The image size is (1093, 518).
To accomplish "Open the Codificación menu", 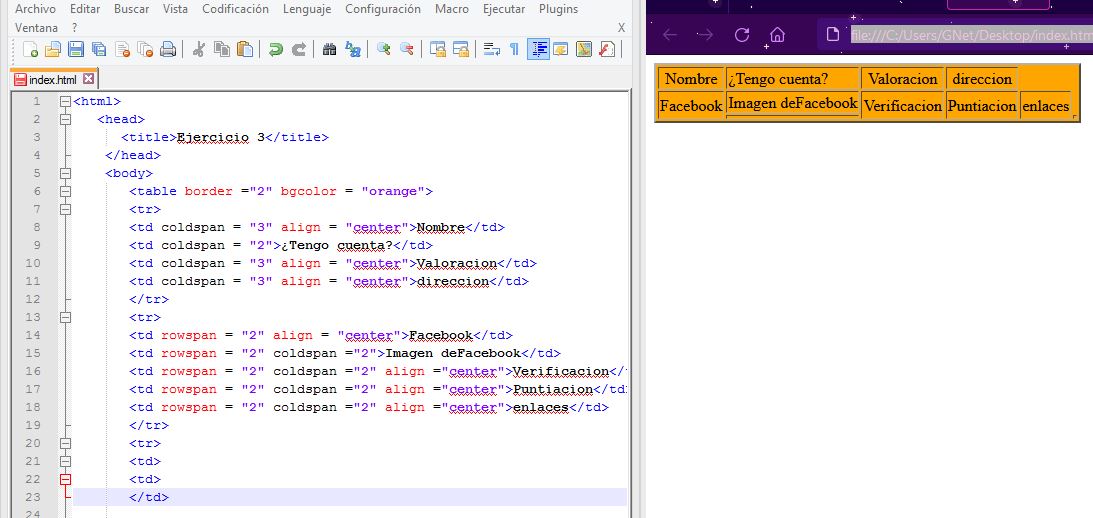I will pyautogui.click(x=235, y=9).
